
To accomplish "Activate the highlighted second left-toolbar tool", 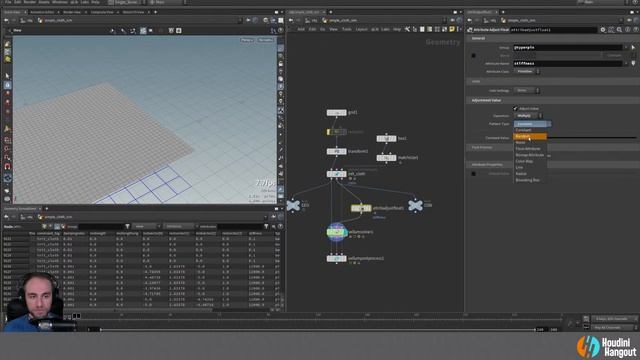I will point(7,85).
